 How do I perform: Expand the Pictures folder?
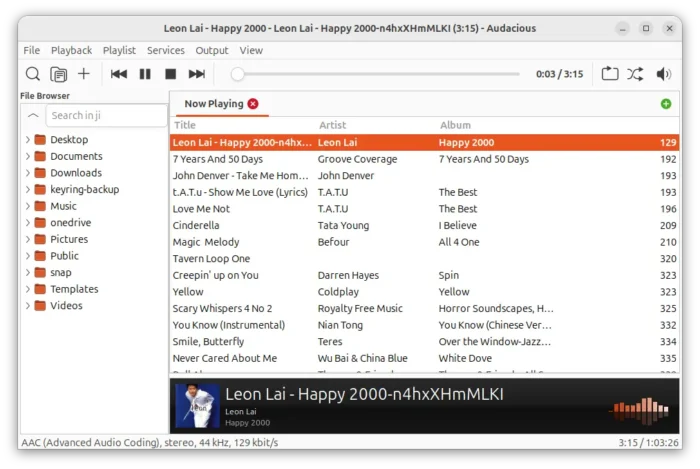click(28, 239)
